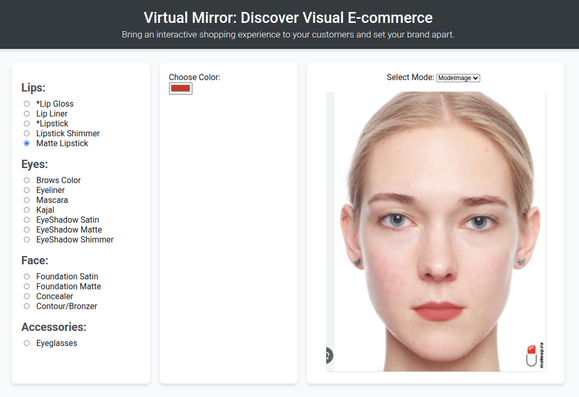The height and width of the screenshot is (397, 579).
Task: Select the *Lip Gloss radio option
Action: (27, 104)
